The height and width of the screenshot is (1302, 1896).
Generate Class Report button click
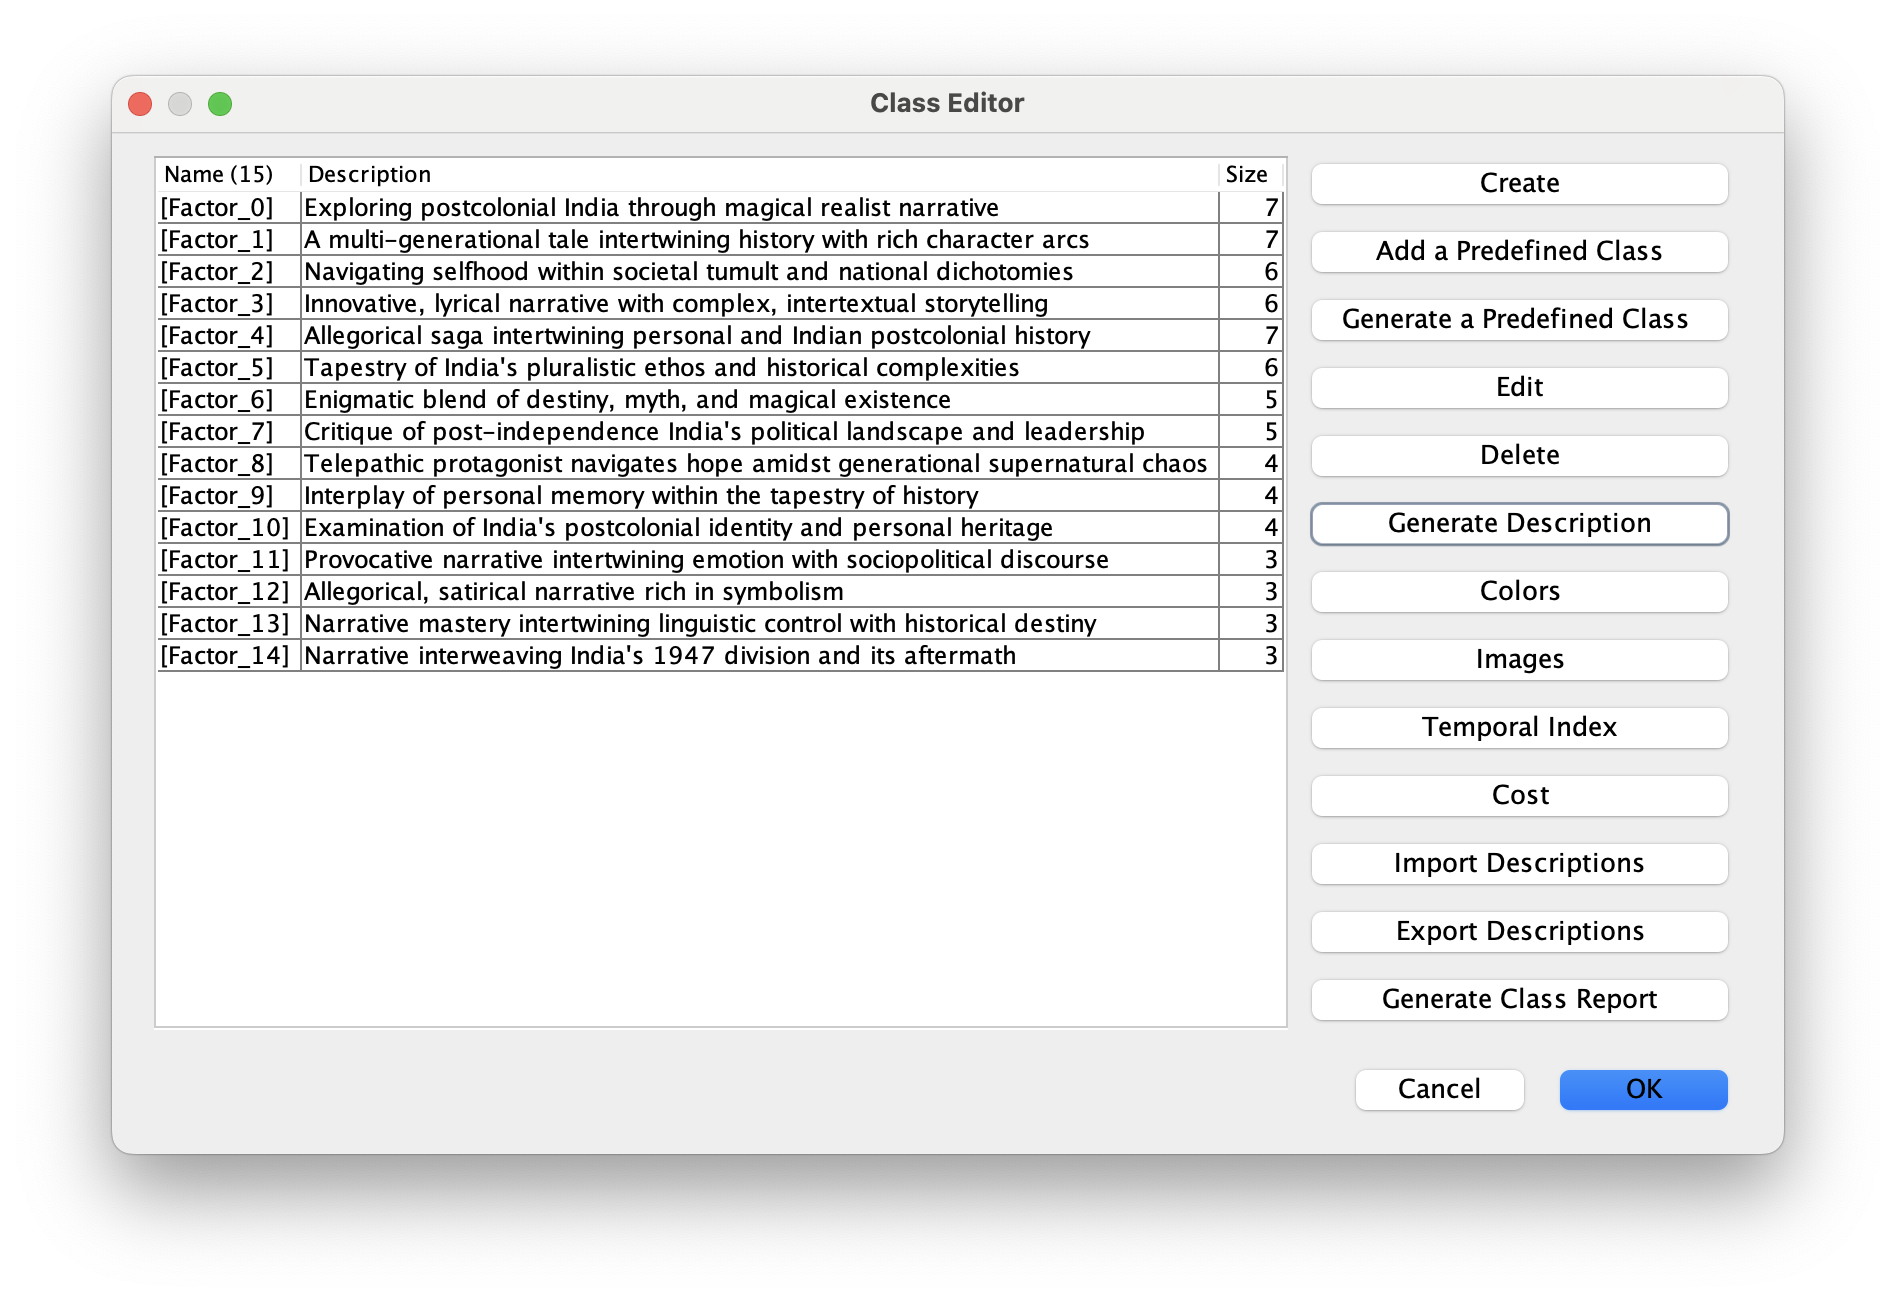pyautogui.click(x=1518, y=1000)
